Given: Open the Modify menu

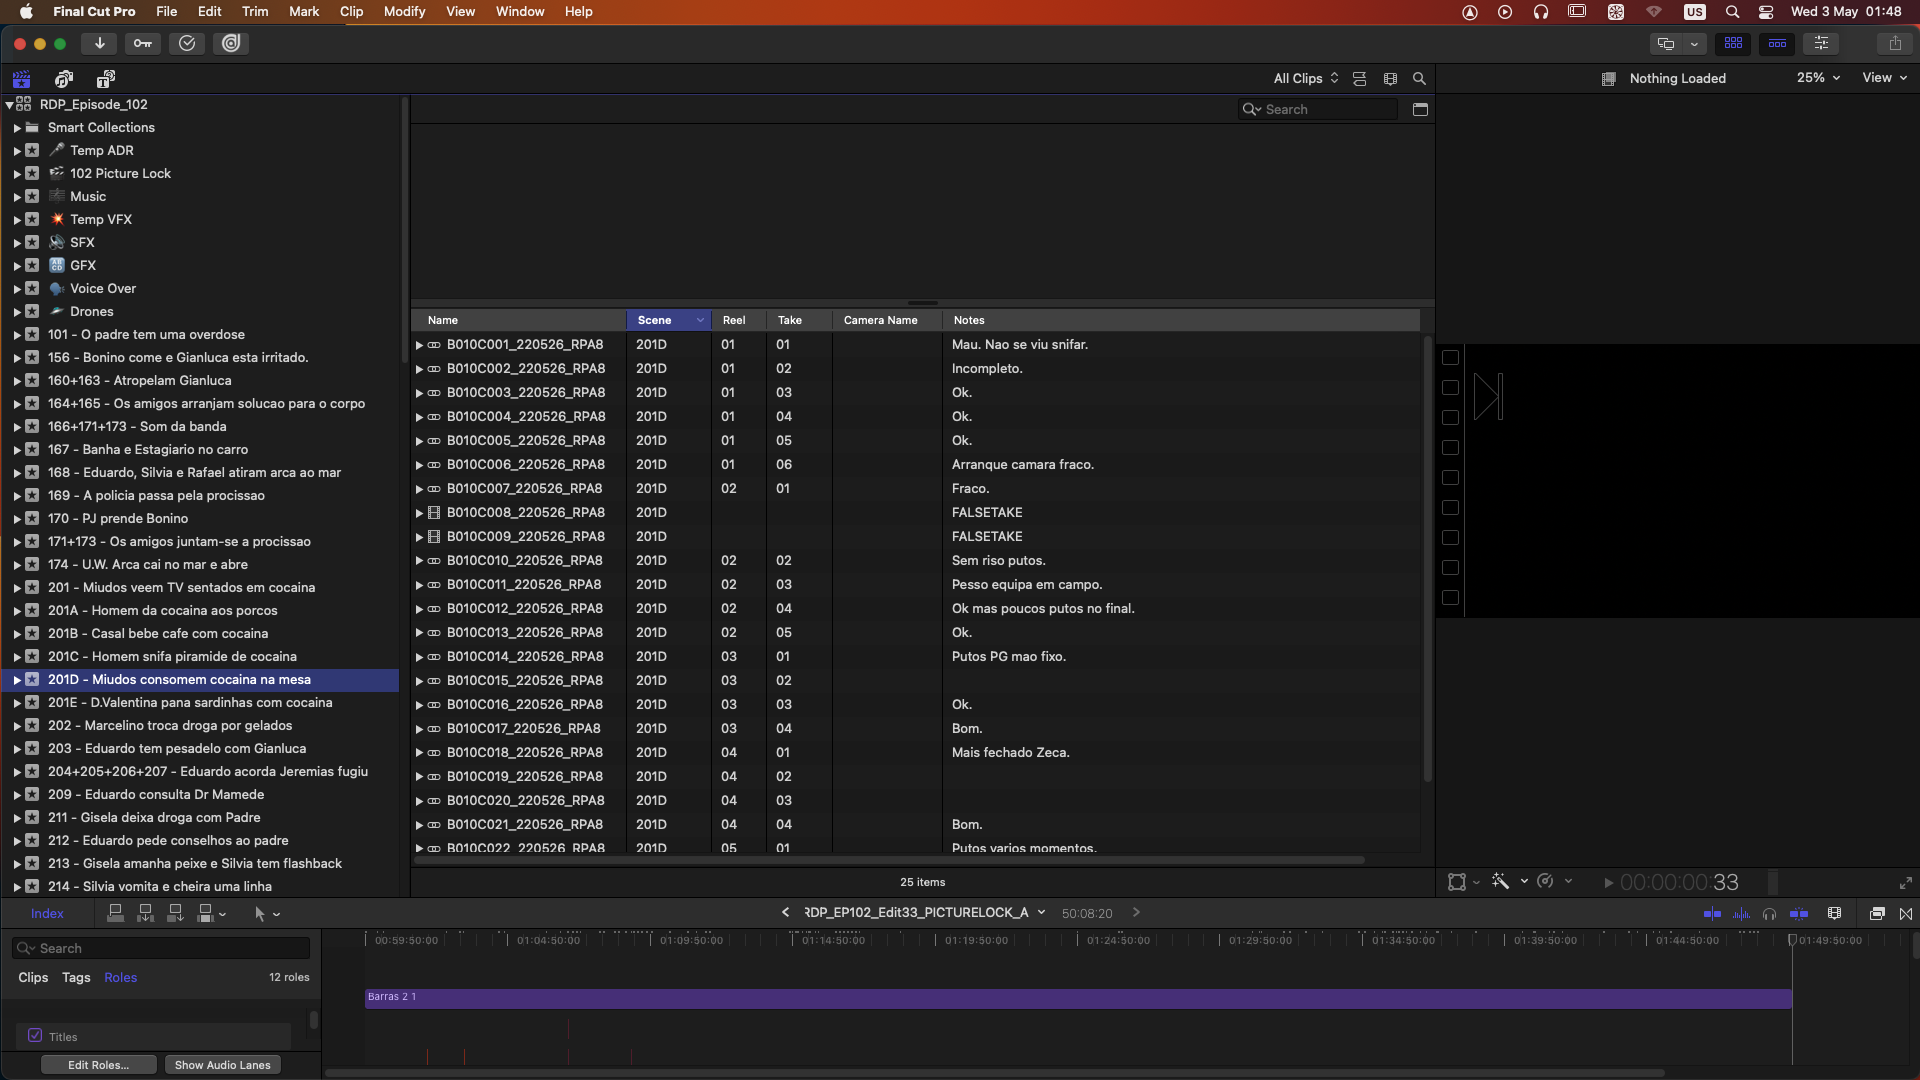Looking at the screenshot, I should pos(404,11).
